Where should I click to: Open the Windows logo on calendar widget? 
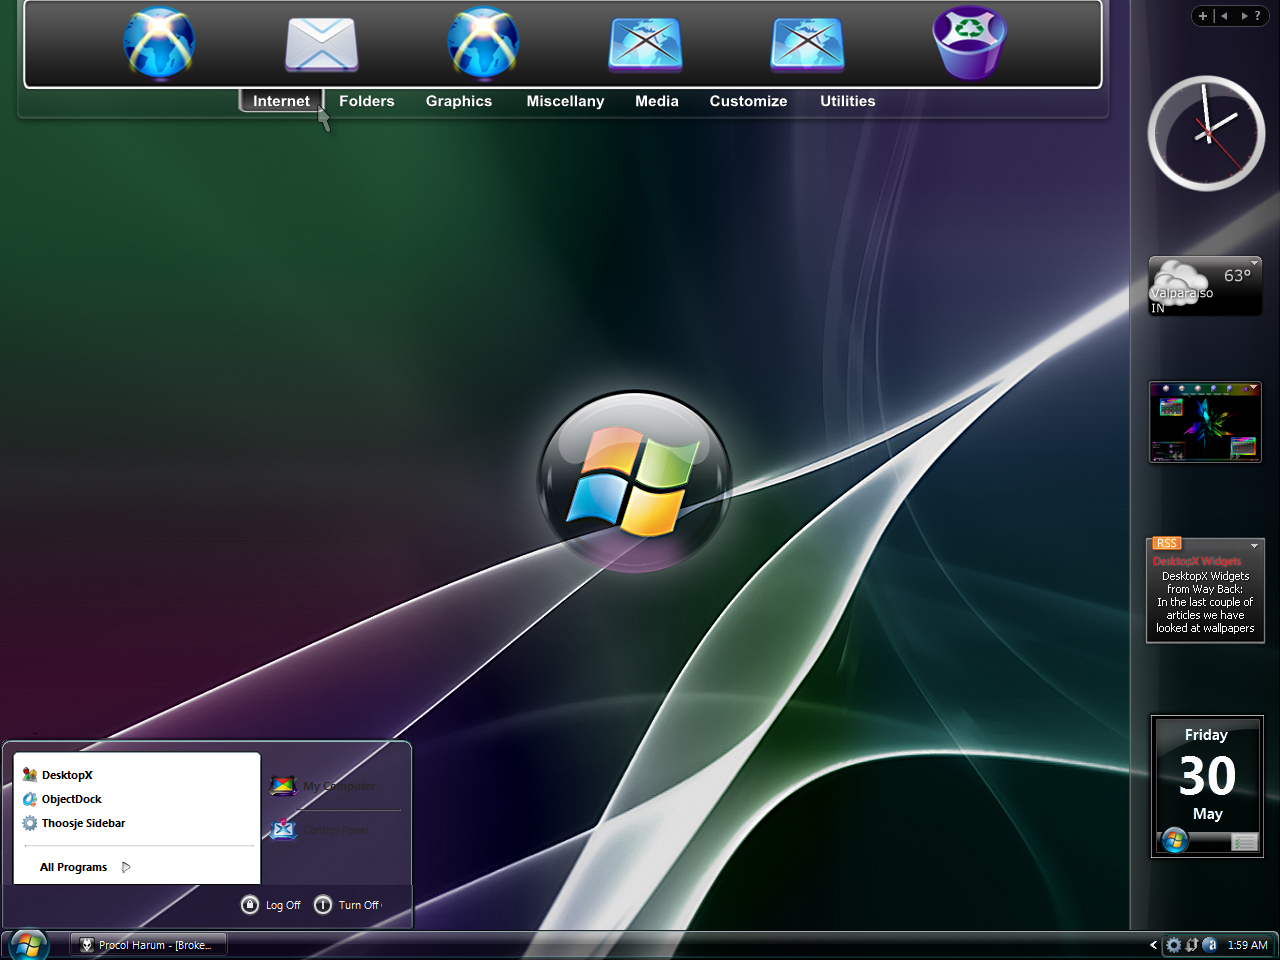point(1174,841)
